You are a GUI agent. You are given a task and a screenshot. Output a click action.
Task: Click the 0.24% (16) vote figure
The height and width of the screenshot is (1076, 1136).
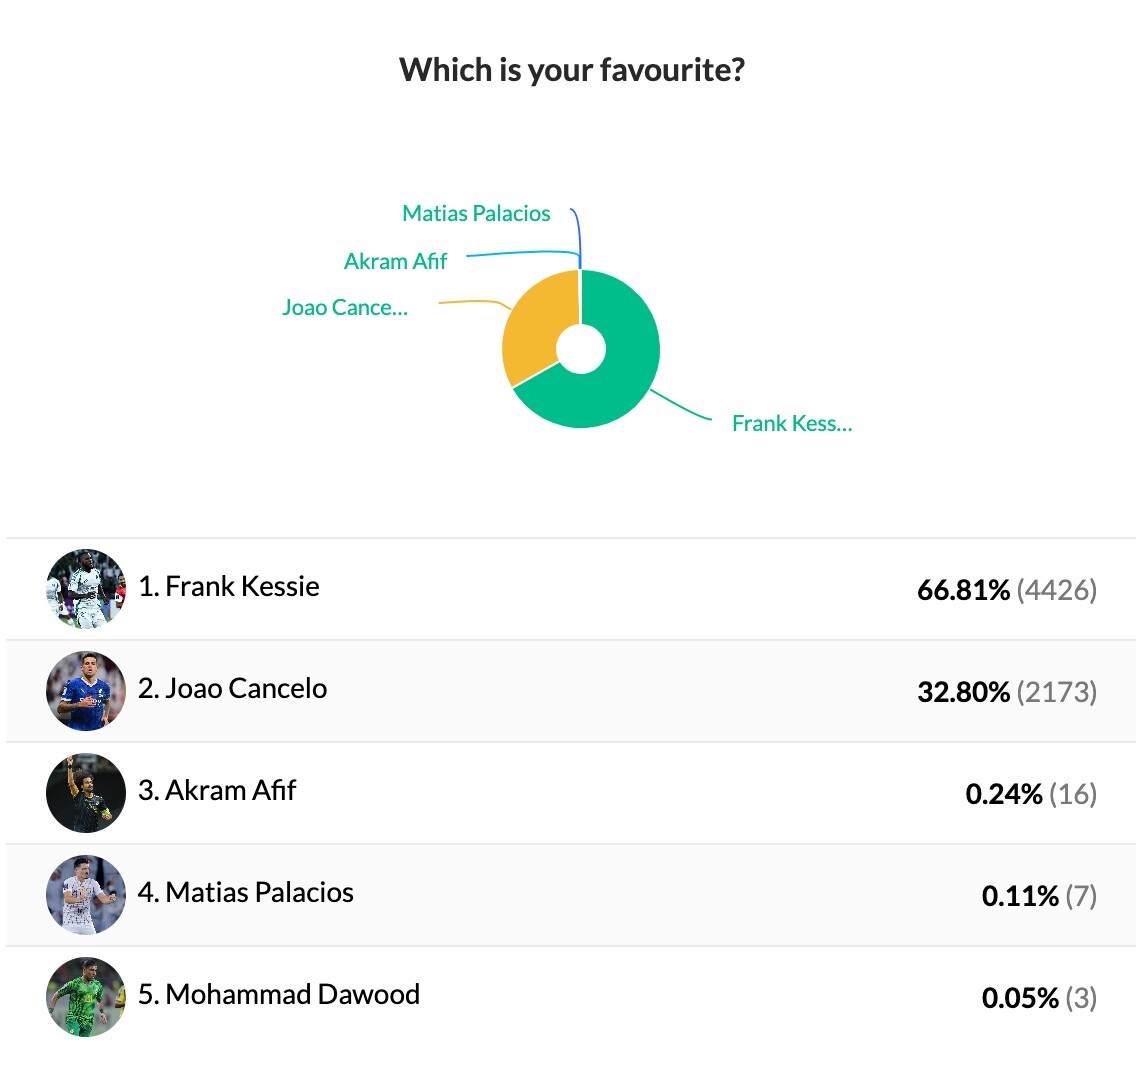(1031, 794)
